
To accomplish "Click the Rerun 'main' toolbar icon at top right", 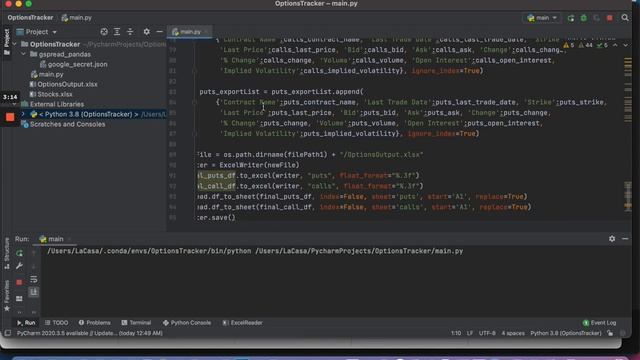I will [x=571, y=18].
